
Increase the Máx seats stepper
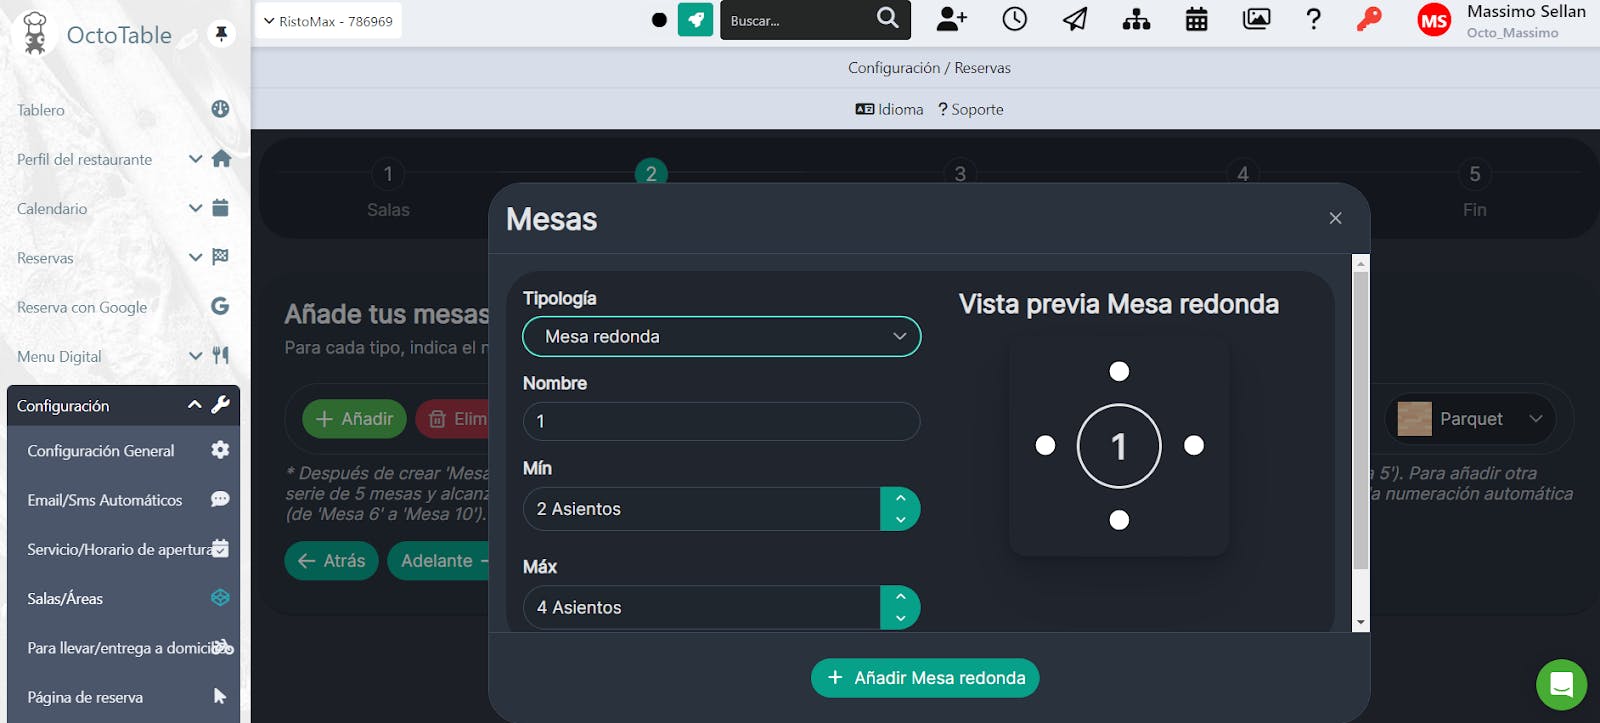pyautogui.click(x=900, y=596)
